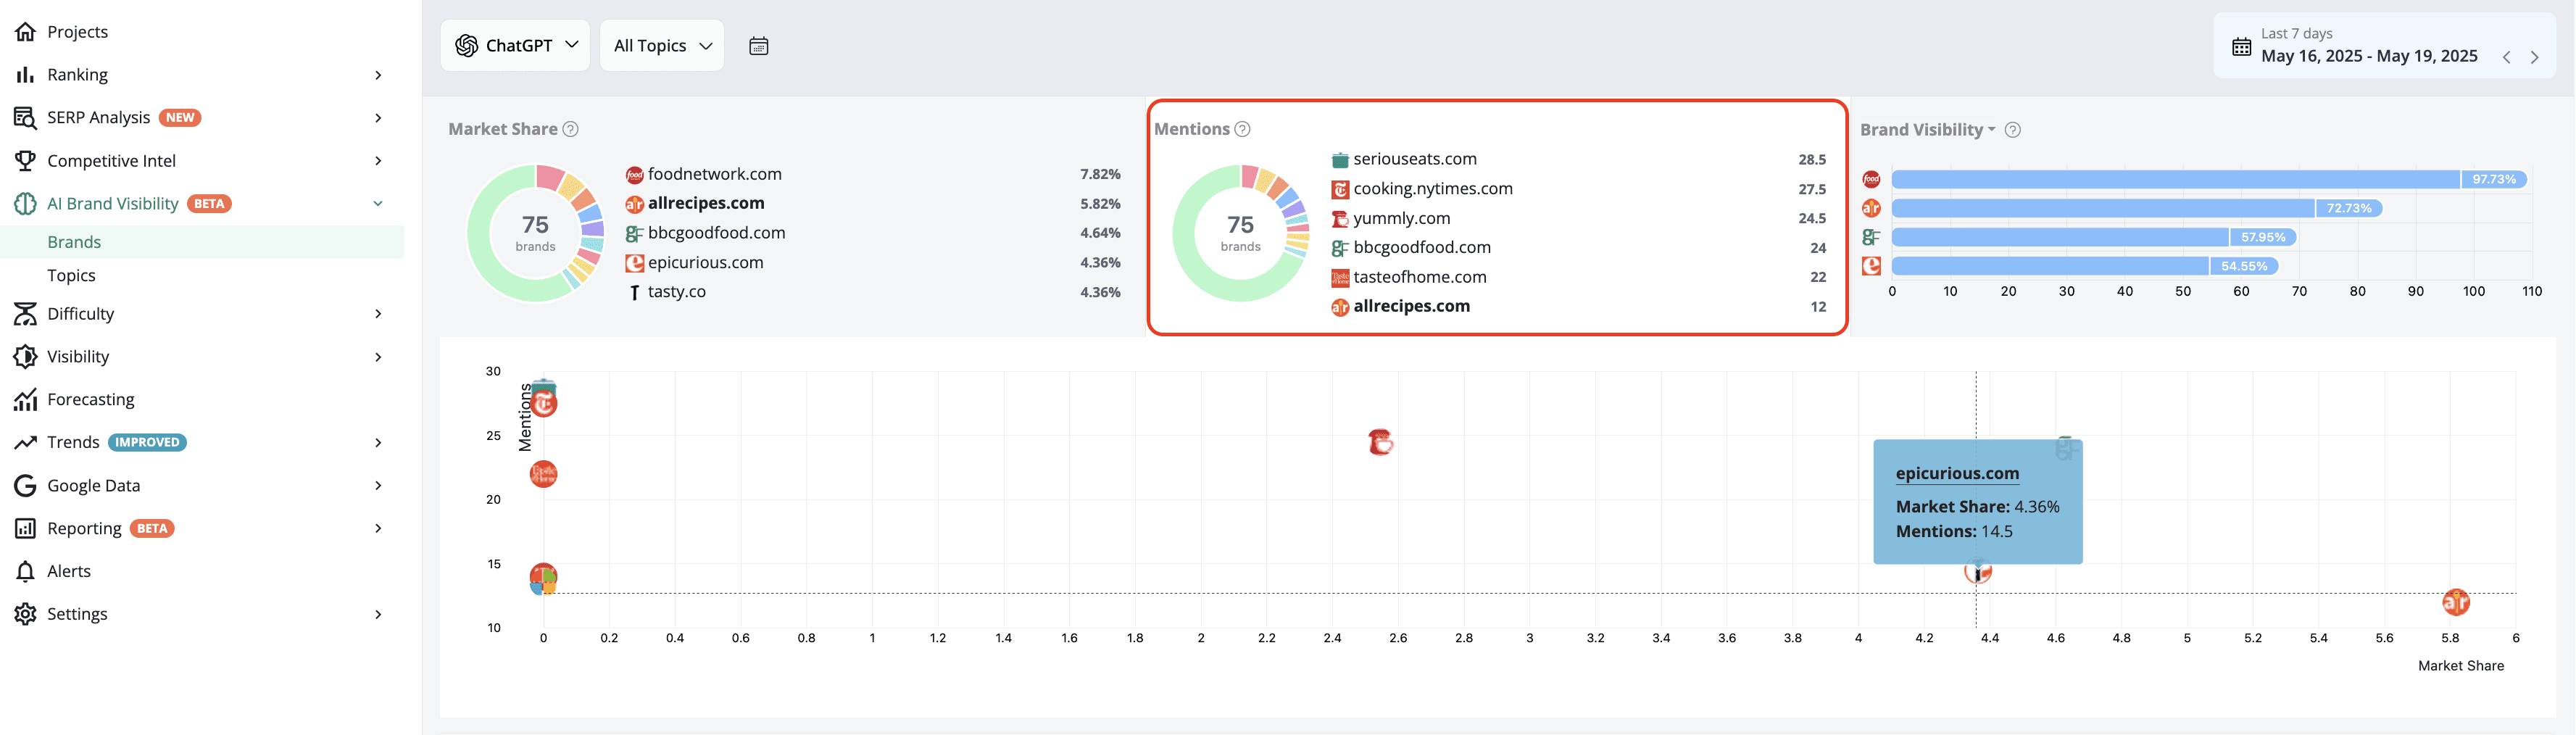The width and height of the screenshot is (2576, 735).
Task: Click yummly.com in Mentions list
Action: [x=1402, y=218]
